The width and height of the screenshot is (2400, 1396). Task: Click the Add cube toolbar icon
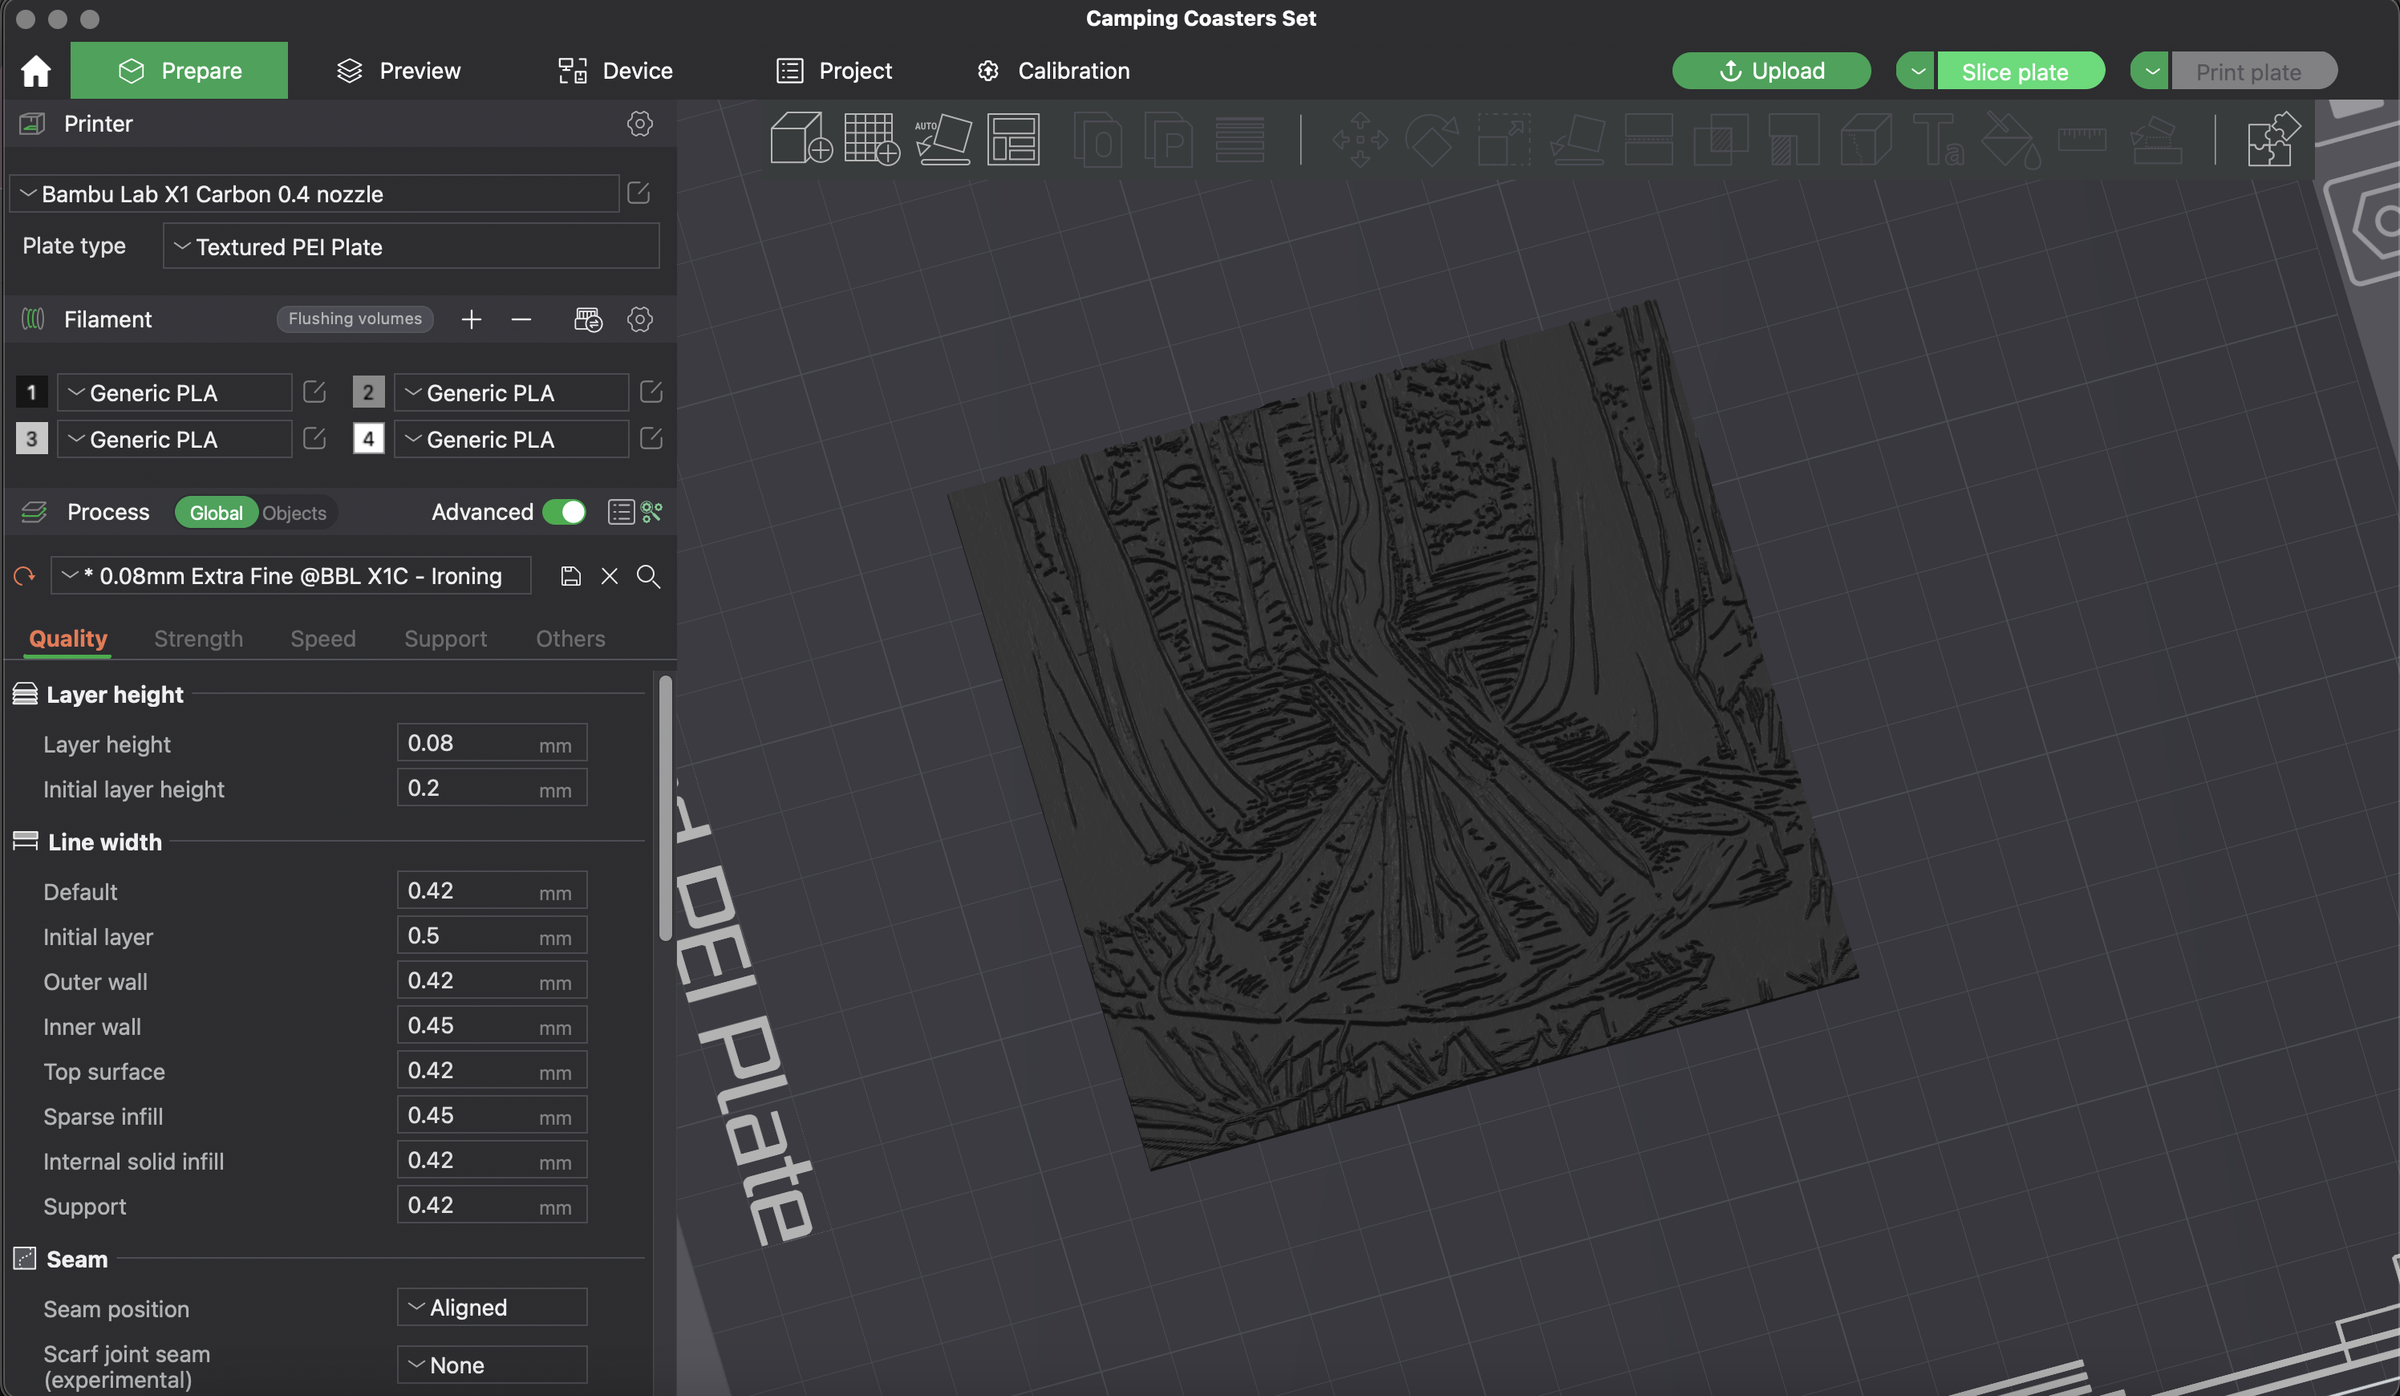[x=801, y=138]
